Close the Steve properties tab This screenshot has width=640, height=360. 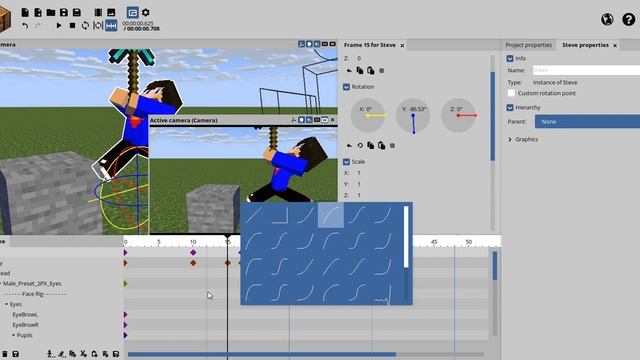[x=615, y=45]
